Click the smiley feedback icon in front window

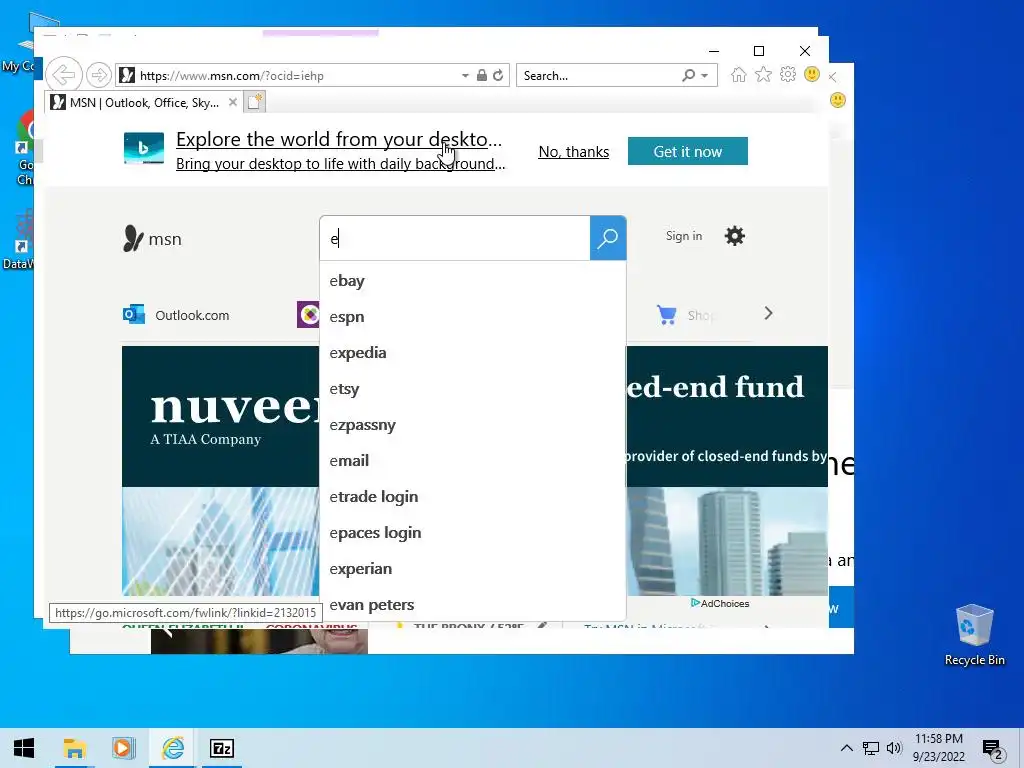[812, 74]
